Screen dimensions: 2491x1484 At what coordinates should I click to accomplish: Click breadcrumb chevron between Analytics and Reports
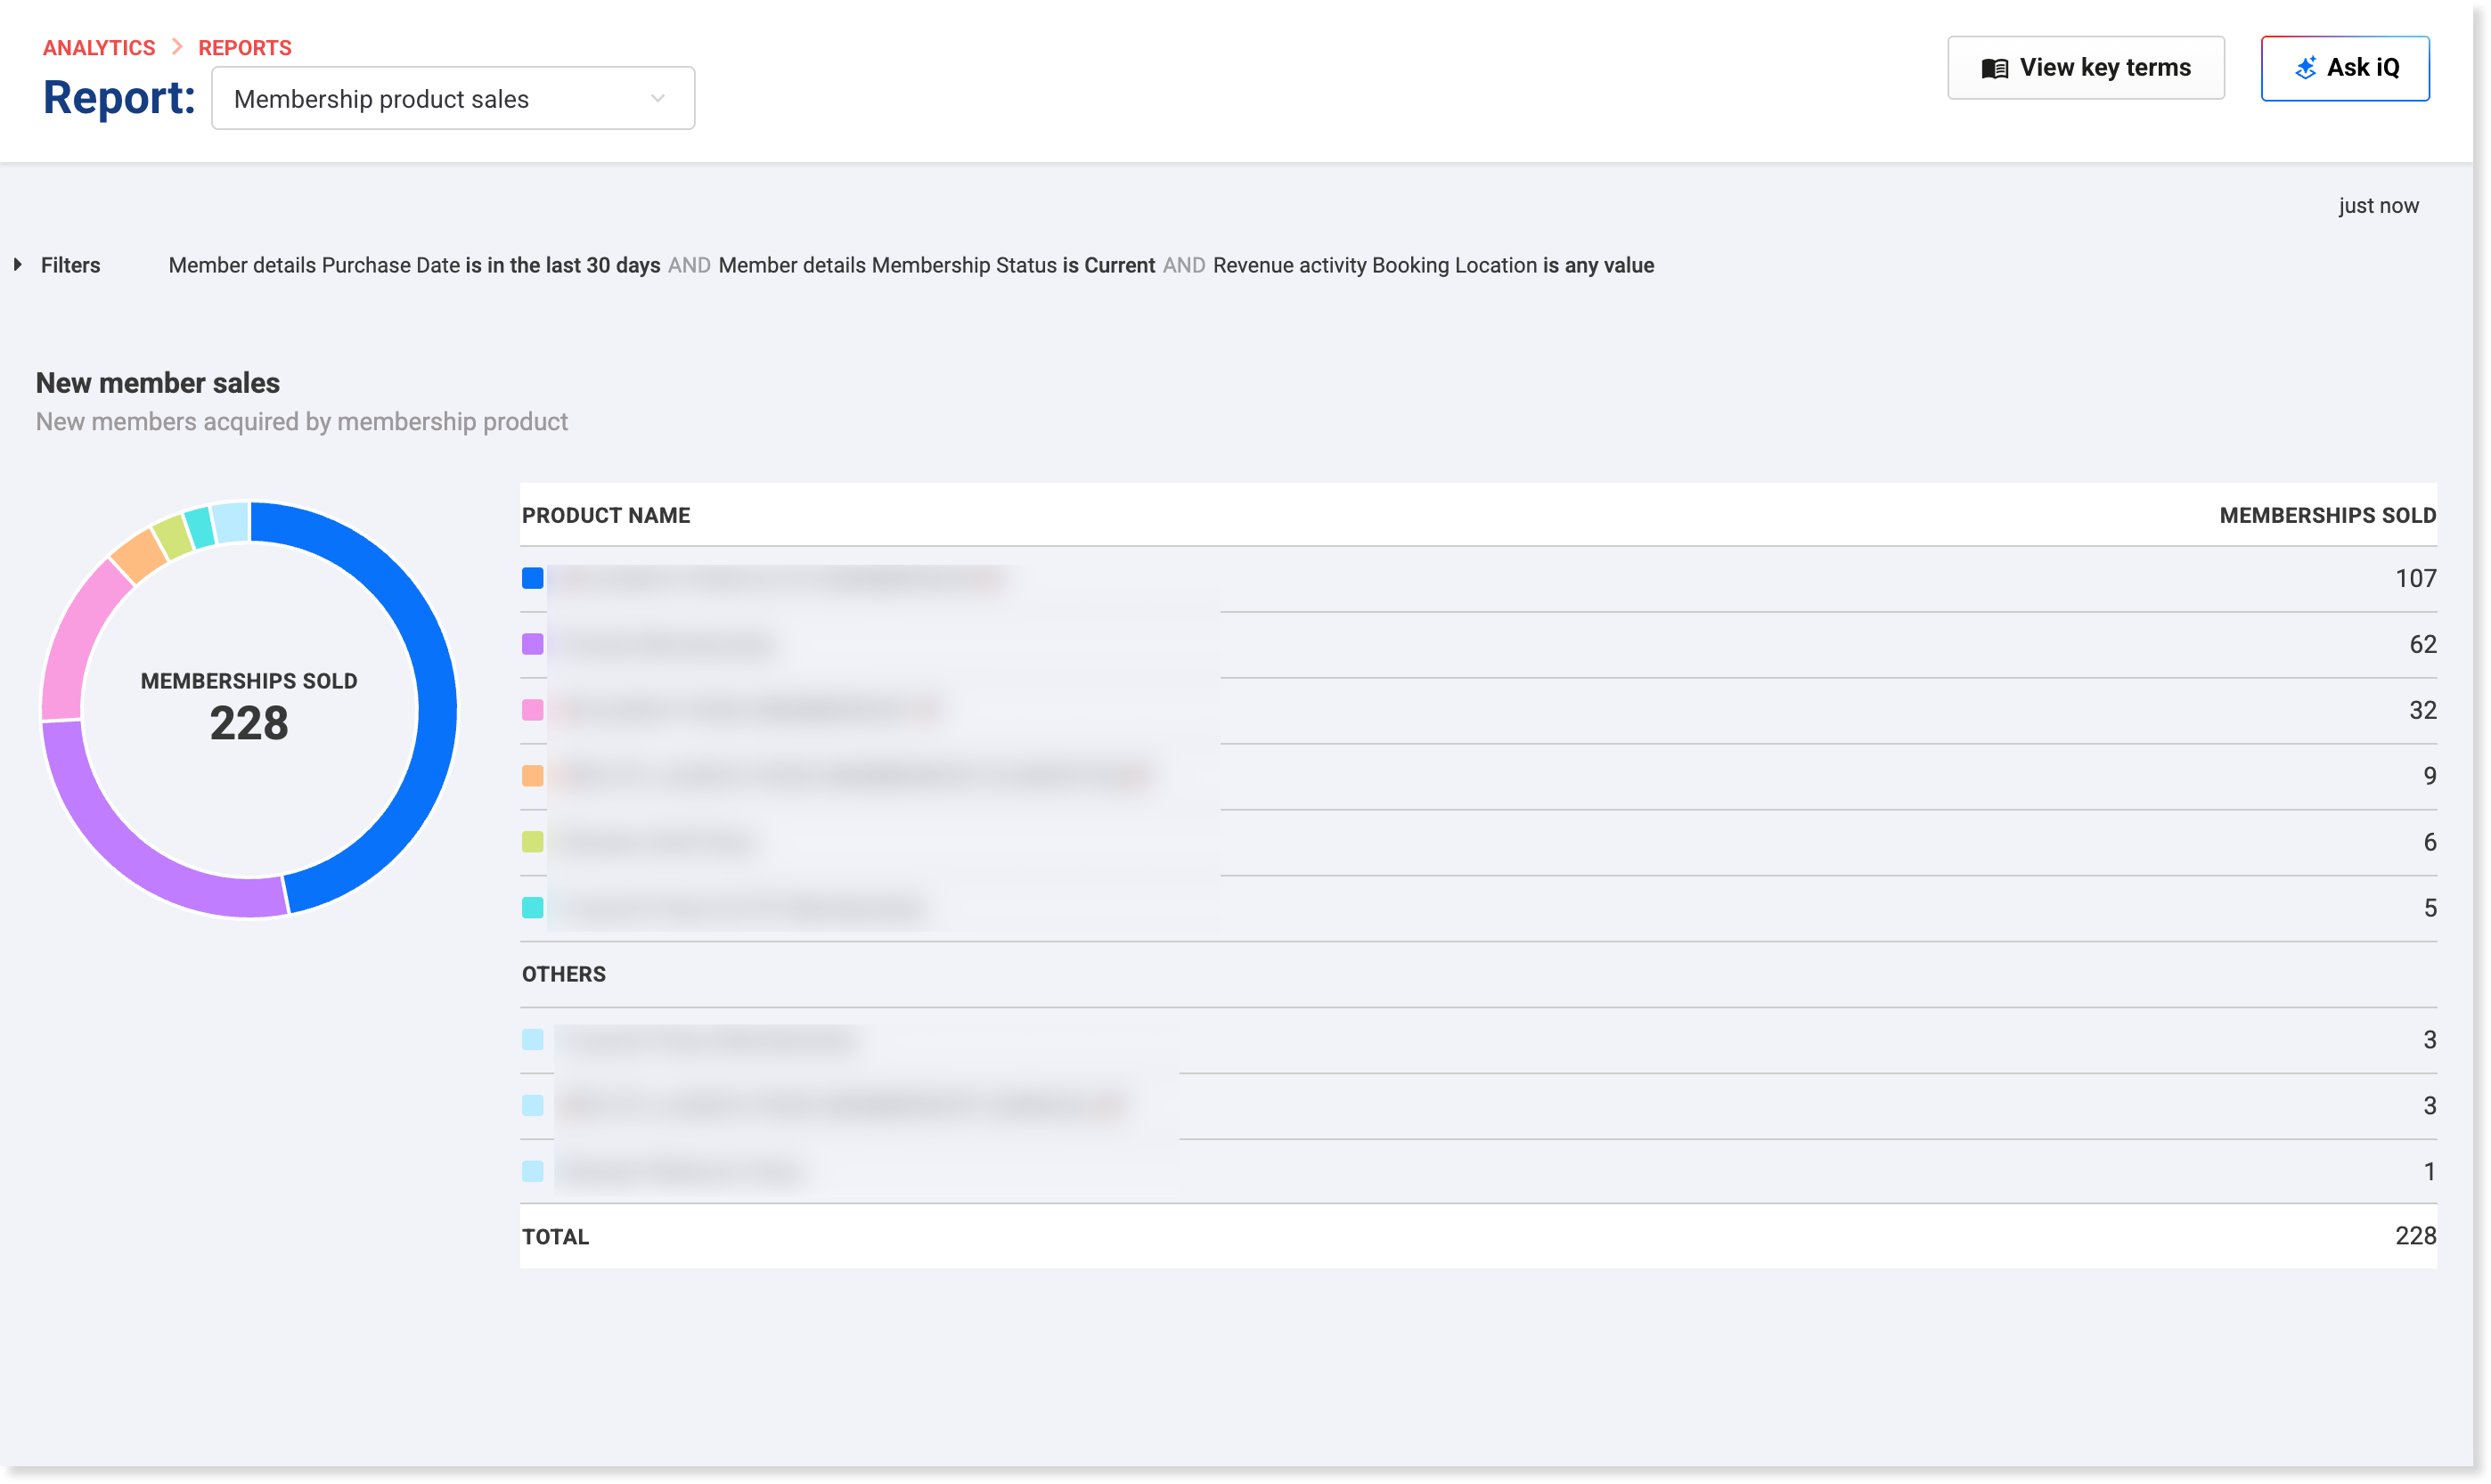point(177,47)
